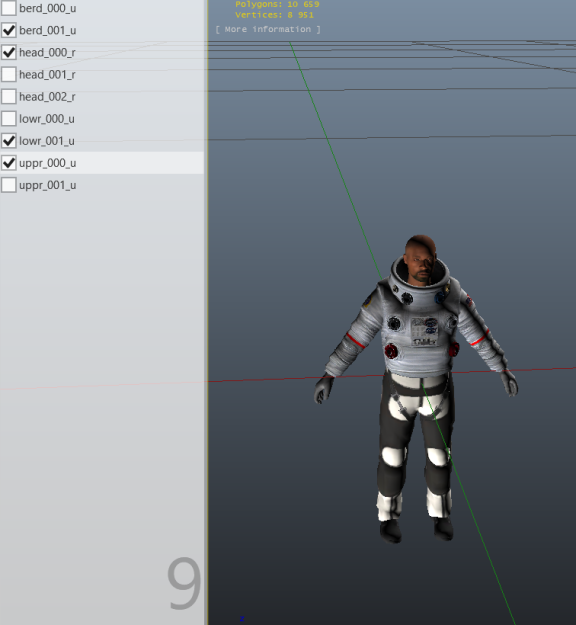
Task: Click the astronaut model's head
Action: (x=420, y=260)
